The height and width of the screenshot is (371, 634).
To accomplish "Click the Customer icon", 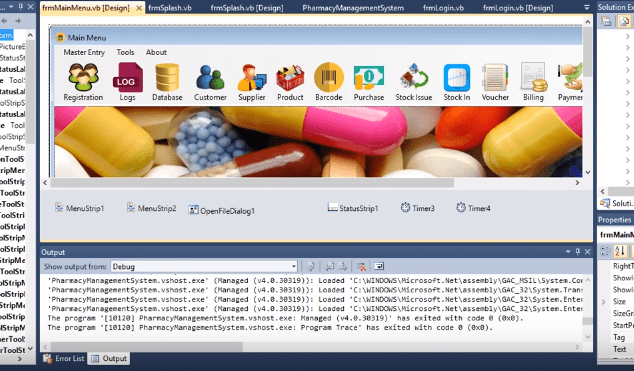I will tap(210, 77).
